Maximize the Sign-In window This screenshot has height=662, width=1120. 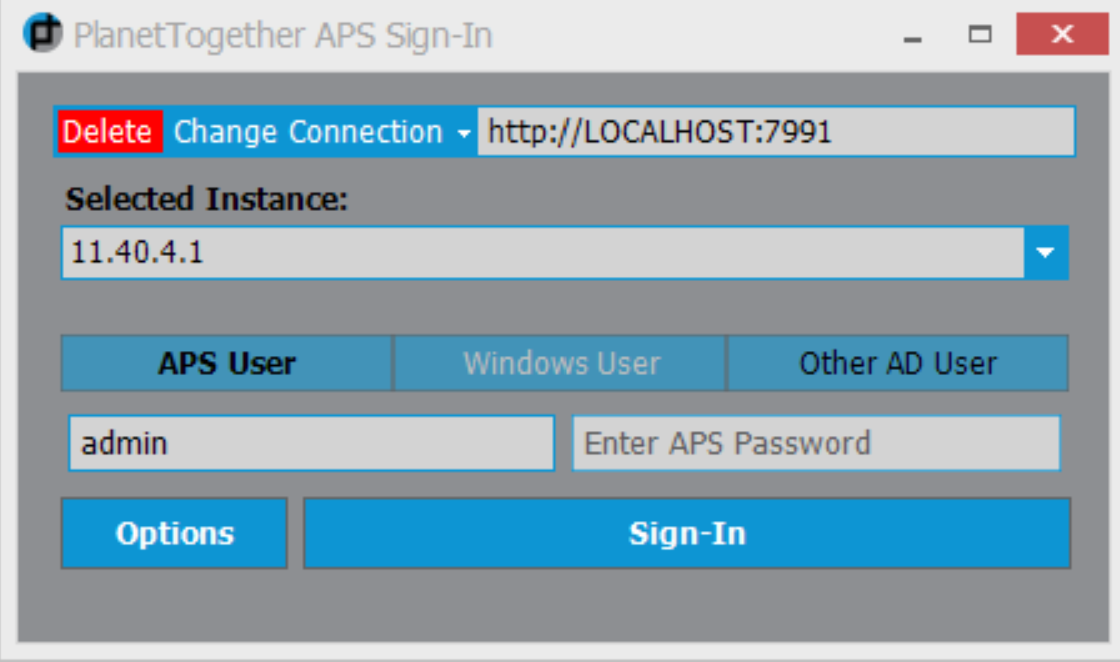click(979, 34)
